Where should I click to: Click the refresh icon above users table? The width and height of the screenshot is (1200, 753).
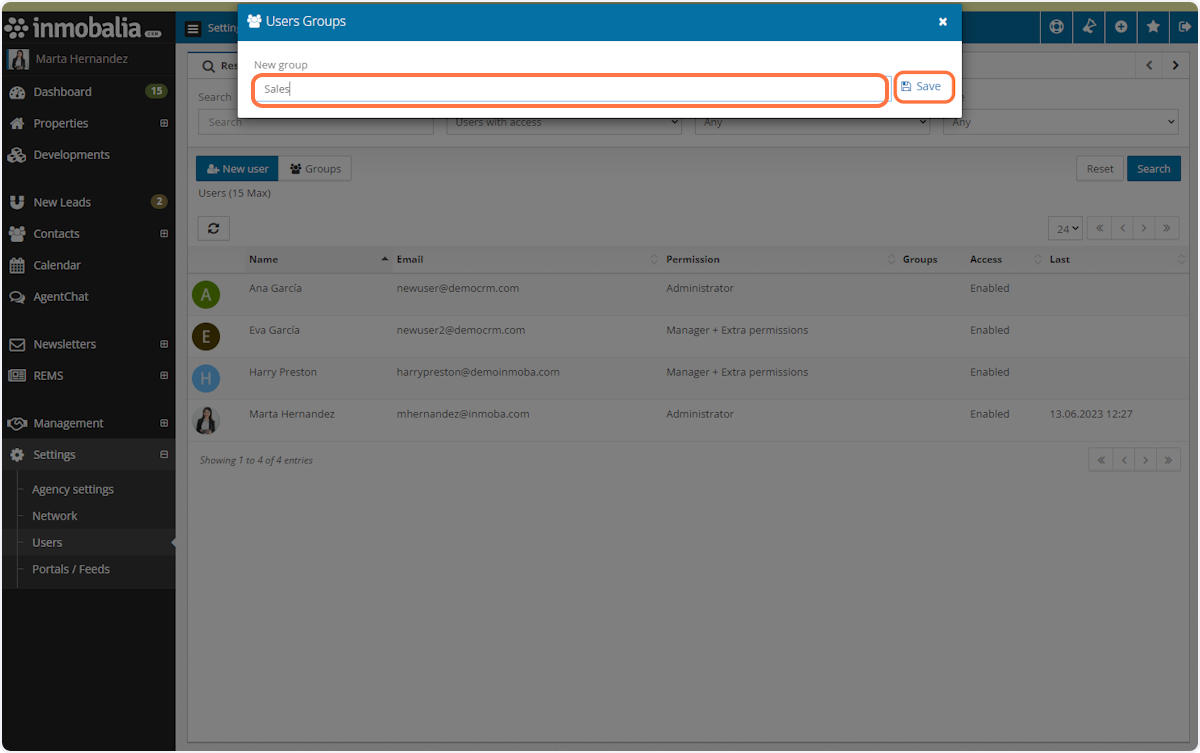pos(214,228)
